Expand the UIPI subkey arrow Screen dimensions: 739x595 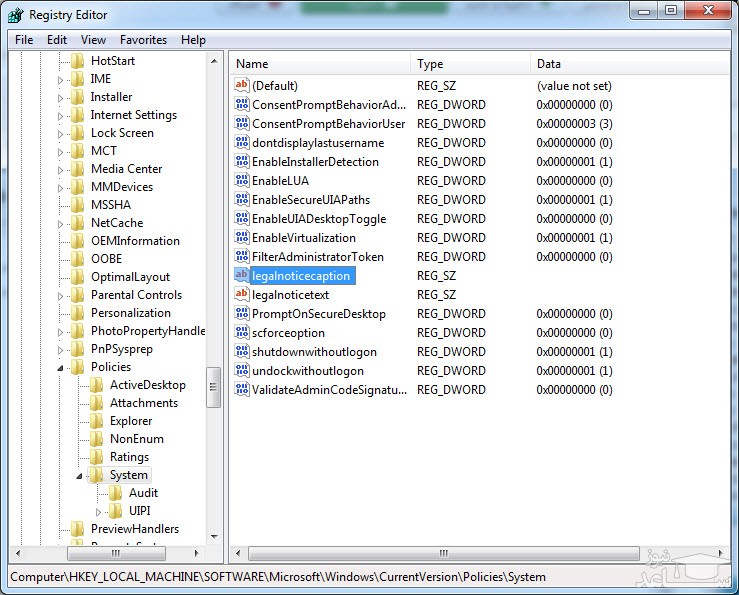99,512
